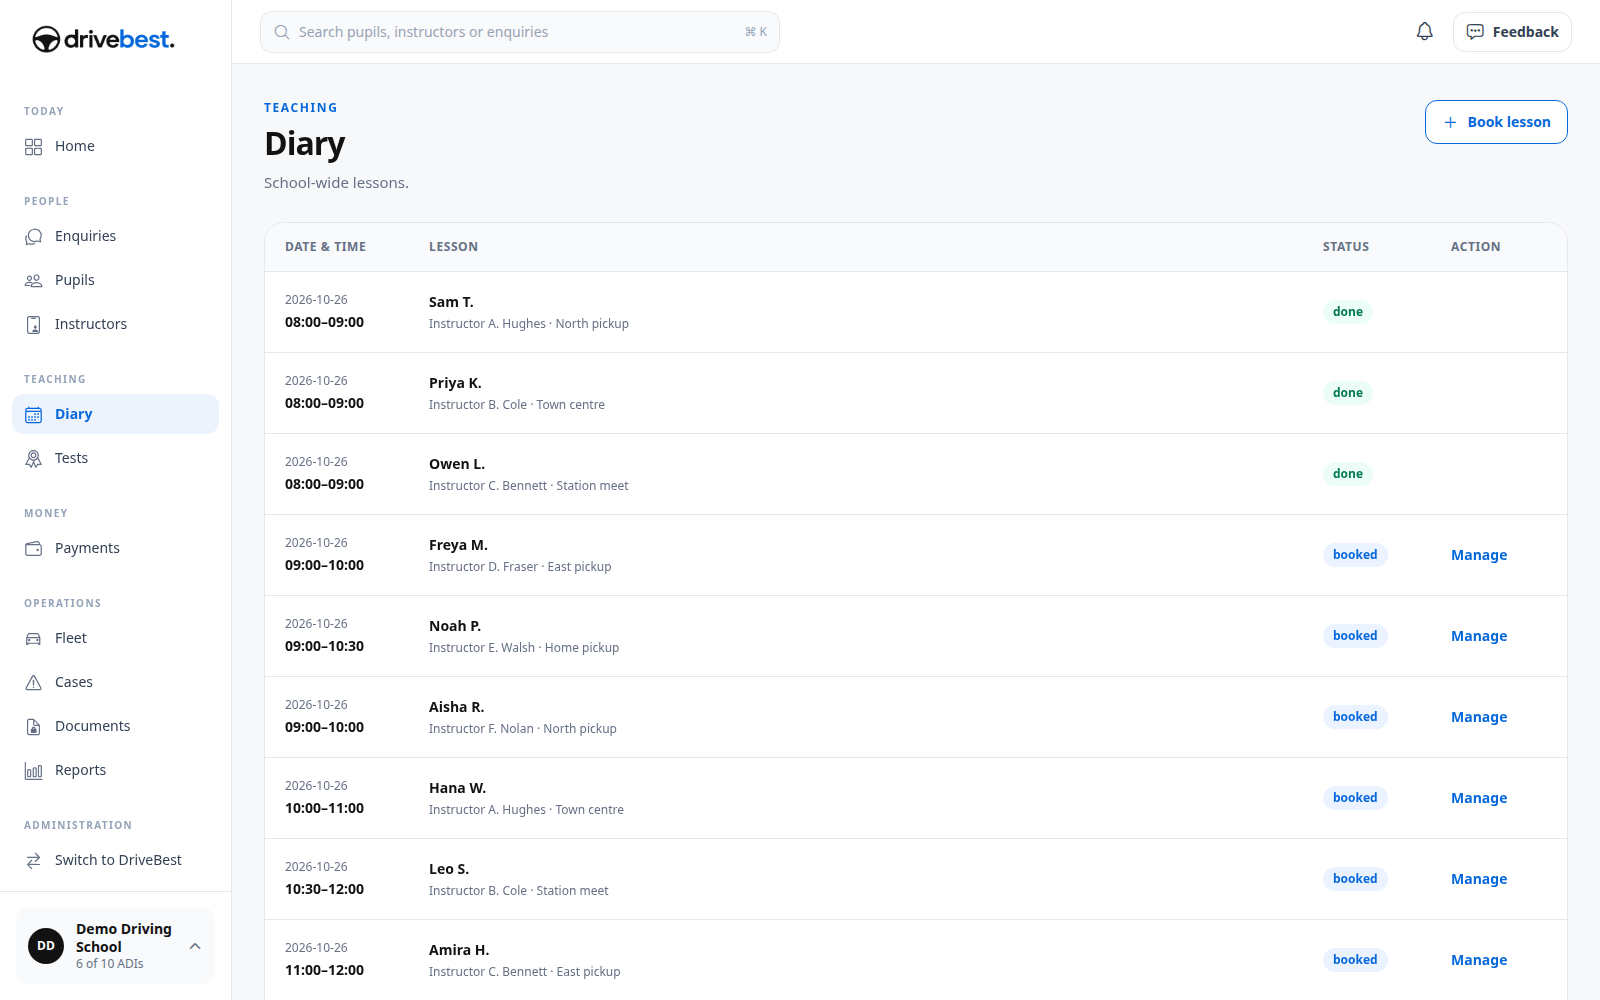Open Pupils in the sidebar
This screenshot has height=1000, width=1600.
[x=115, y=280]
